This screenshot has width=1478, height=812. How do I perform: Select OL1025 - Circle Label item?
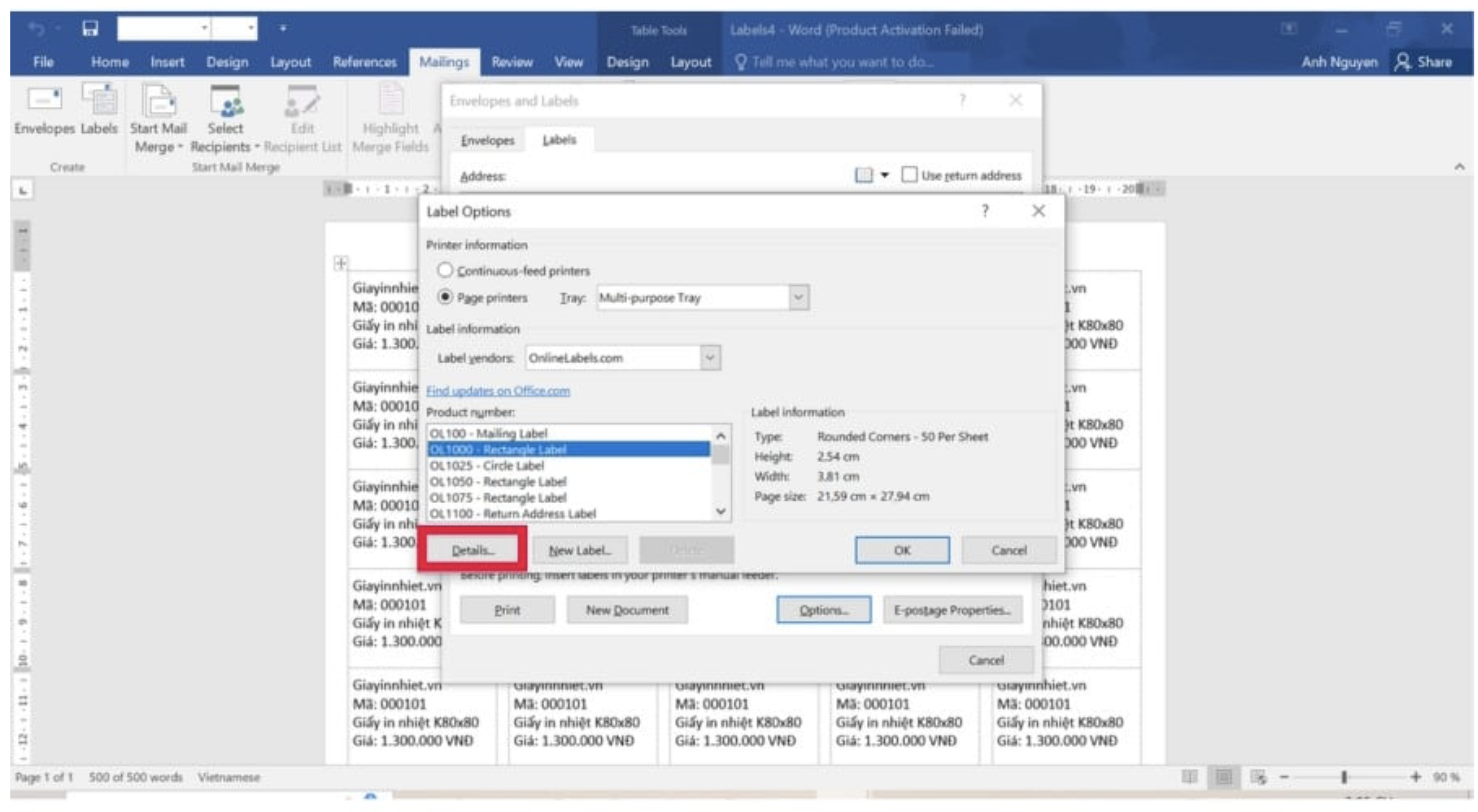pos(486,465)
